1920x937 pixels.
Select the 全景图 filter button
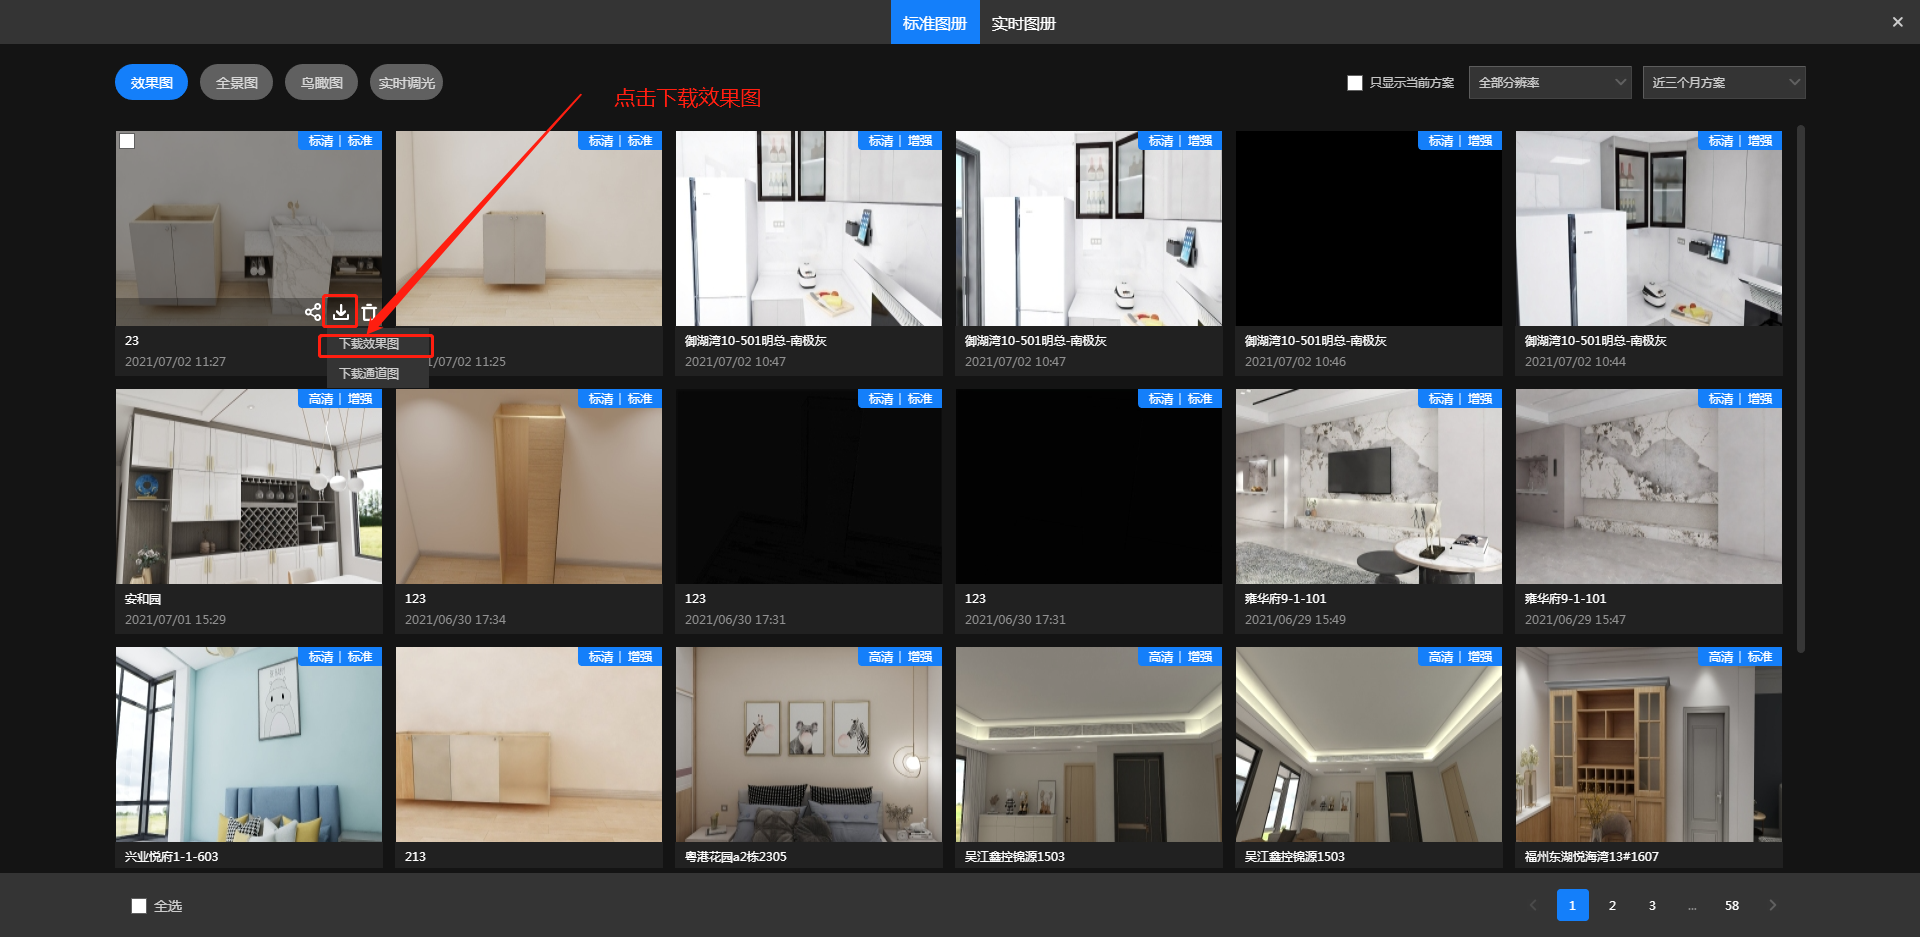(x=236, y=83)
